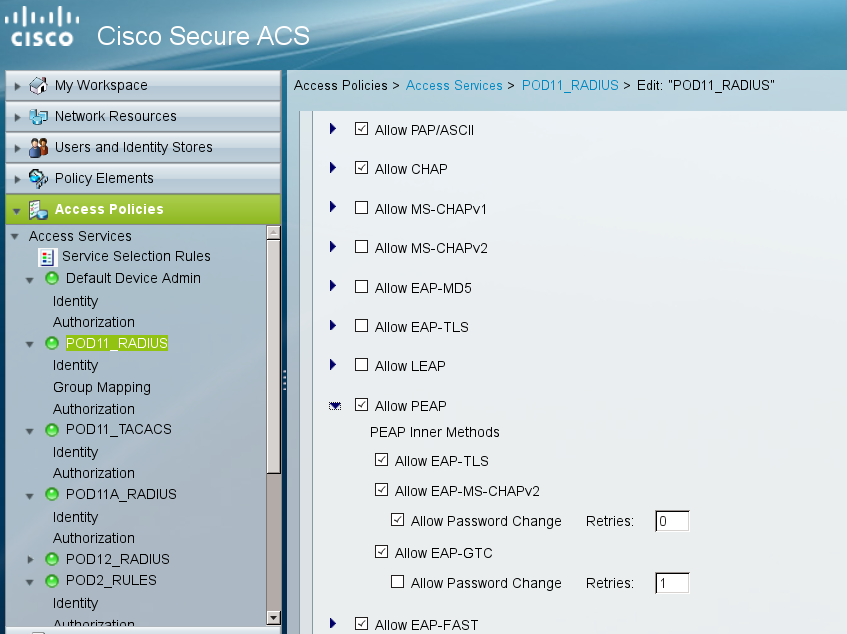The height and width of the screenshot is (634, 847).
Task: Expand the Allow PAP/ASCII options arrow
Action: [333, 129]
